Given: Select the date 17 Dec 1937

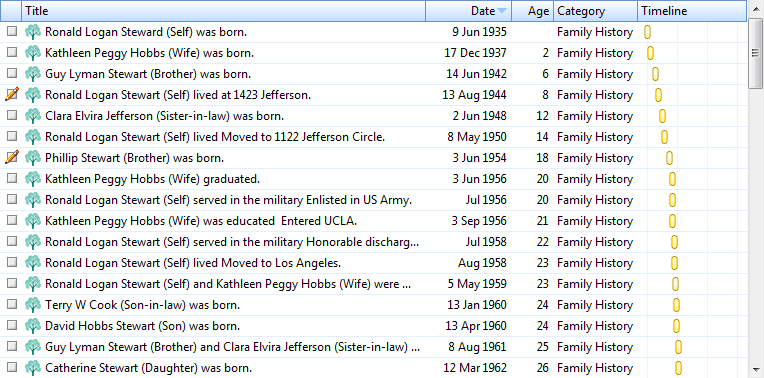Looking at the screenshot, I should (x=475, y=53).
